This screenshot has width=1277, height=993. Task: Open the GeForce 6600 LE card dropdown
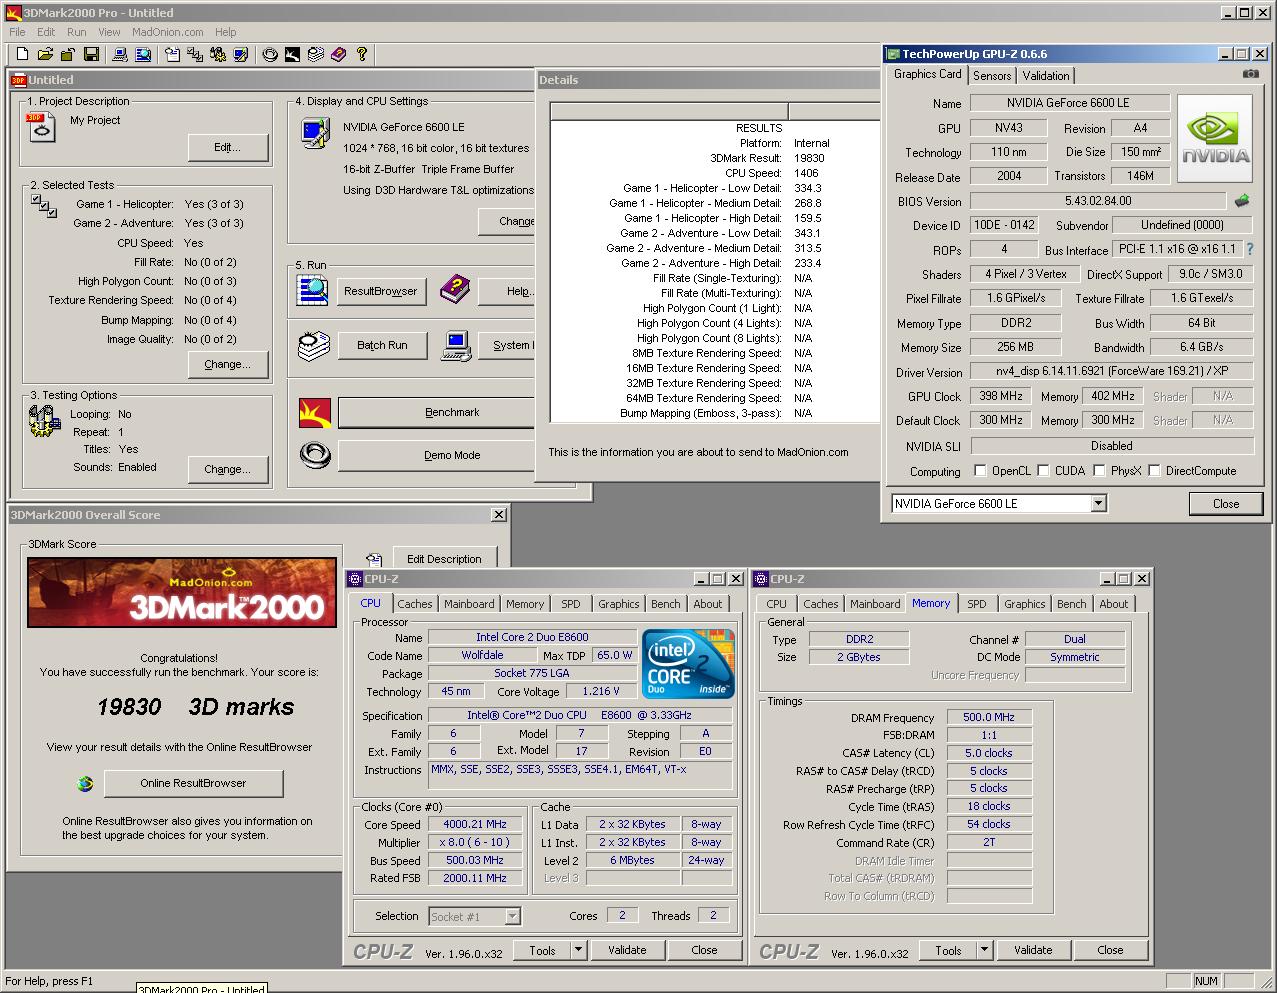point(1098,503)
